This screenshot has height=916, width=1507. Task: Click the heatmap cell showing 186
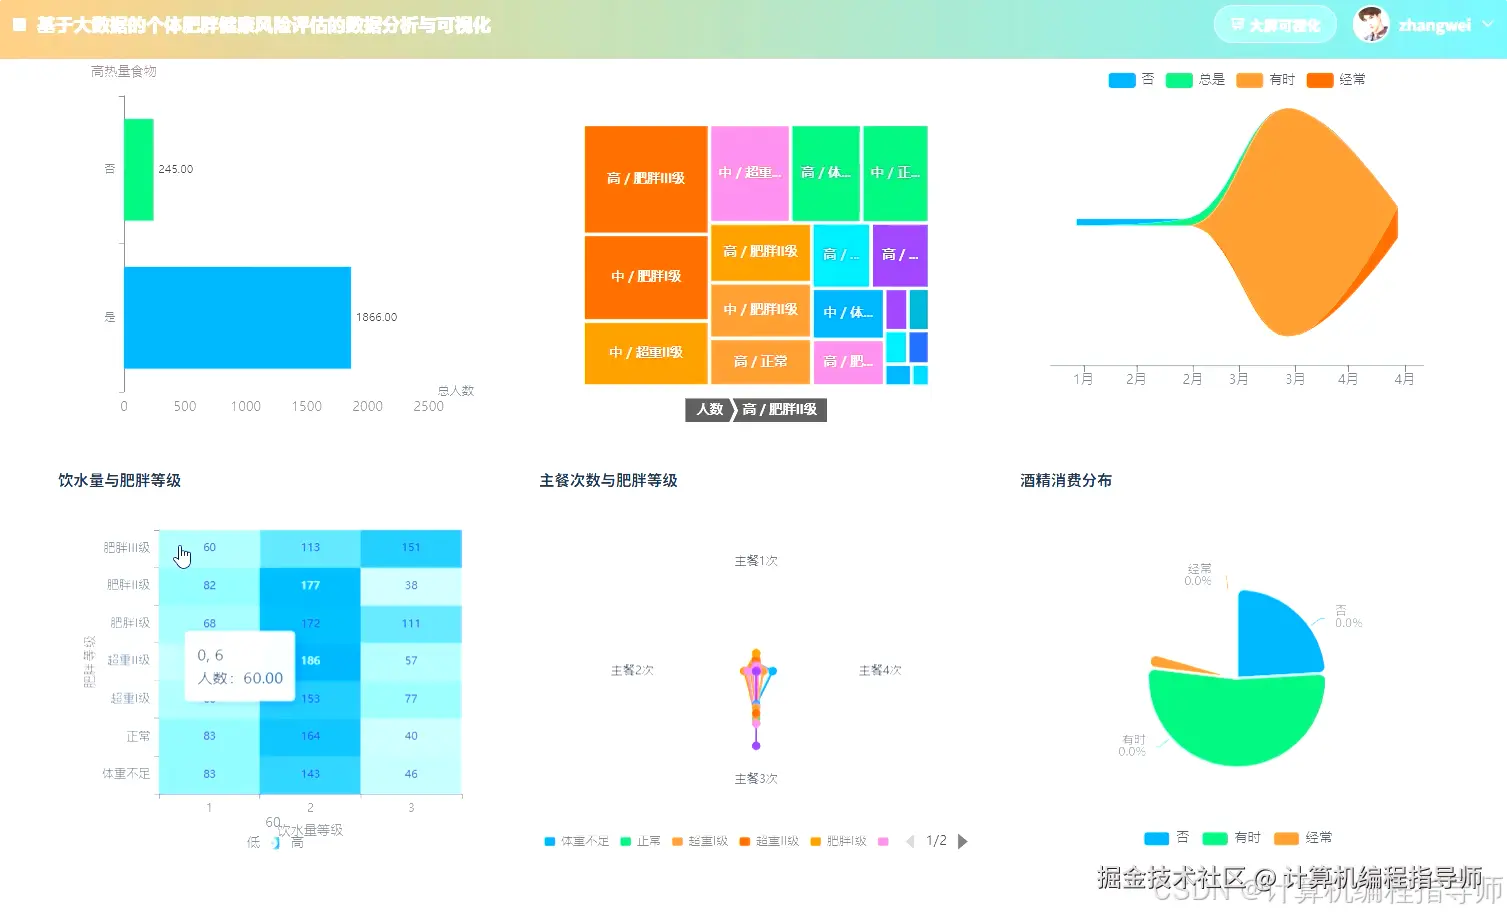[310, 661]
